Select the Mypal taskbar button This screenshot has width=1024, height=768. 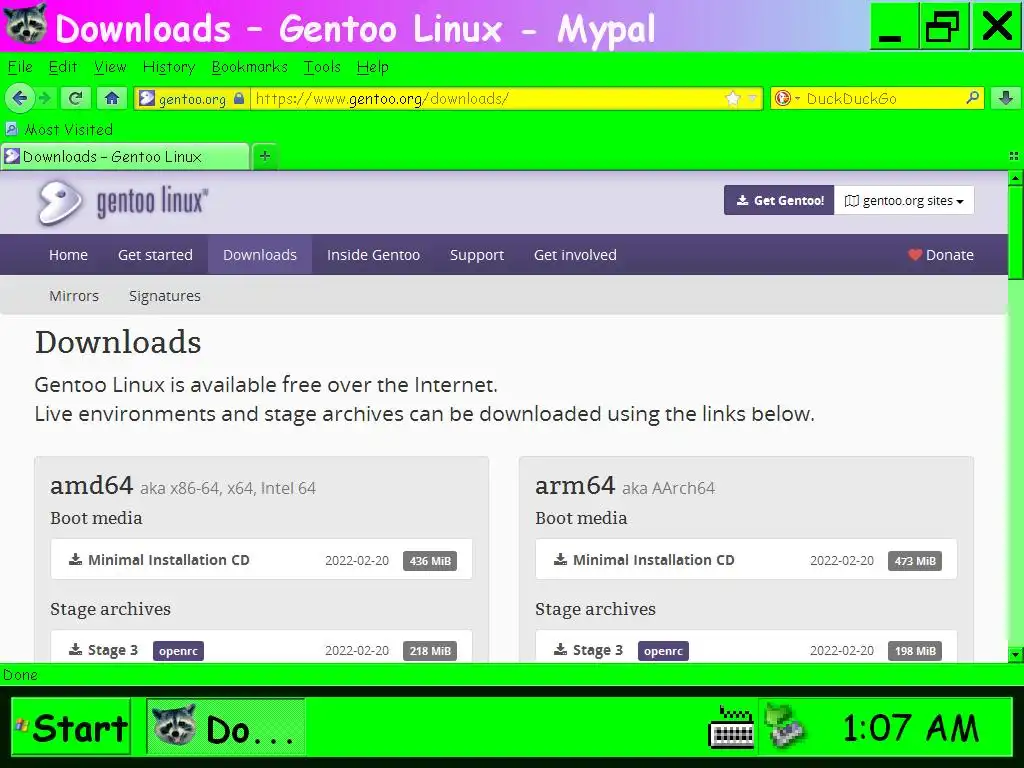pyautogui.click(x=225, y=727)
